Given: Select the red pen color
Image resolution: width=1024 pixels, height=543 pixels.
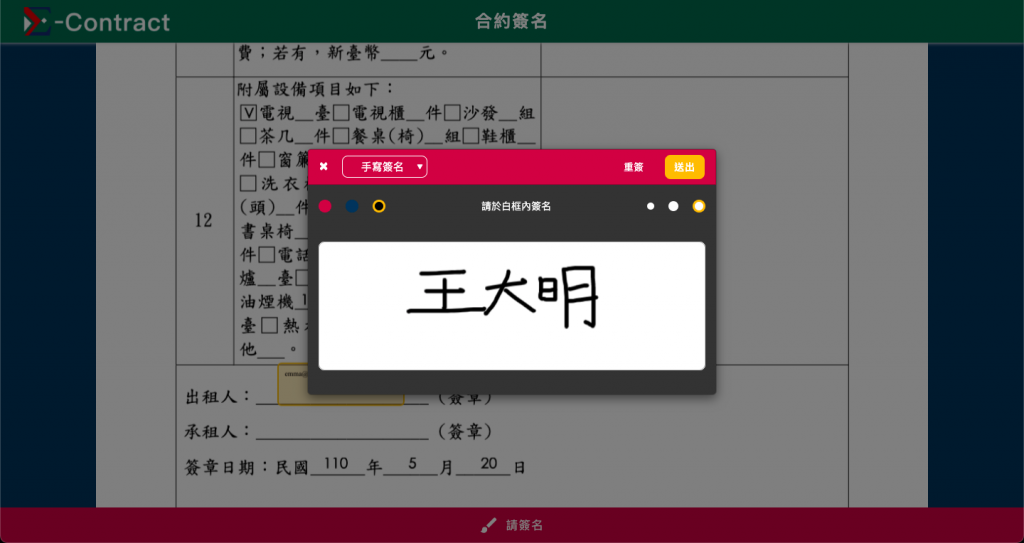Looking at the screenshot, I should [x=325, y=206].
